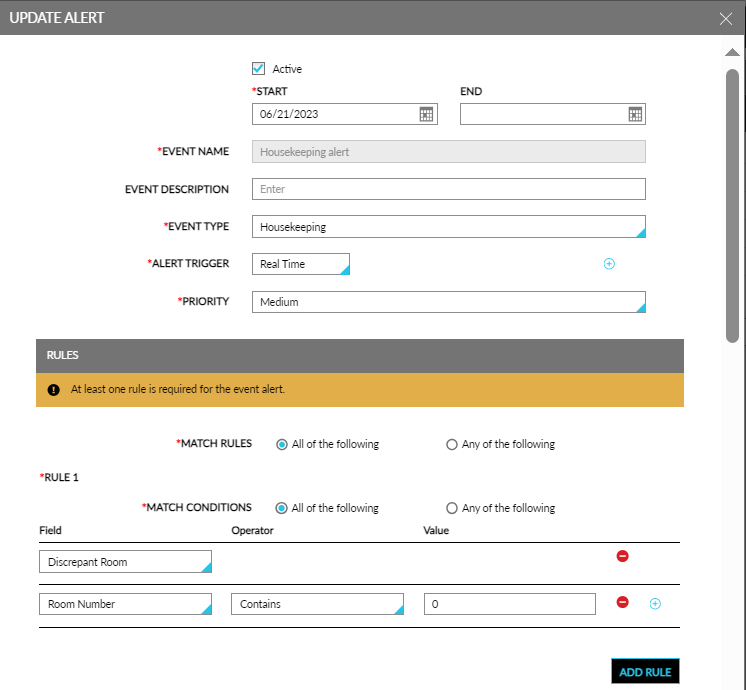Select Match Rules Any of the following
Viewport: 746px width, 690px height.
coord(452,444)
